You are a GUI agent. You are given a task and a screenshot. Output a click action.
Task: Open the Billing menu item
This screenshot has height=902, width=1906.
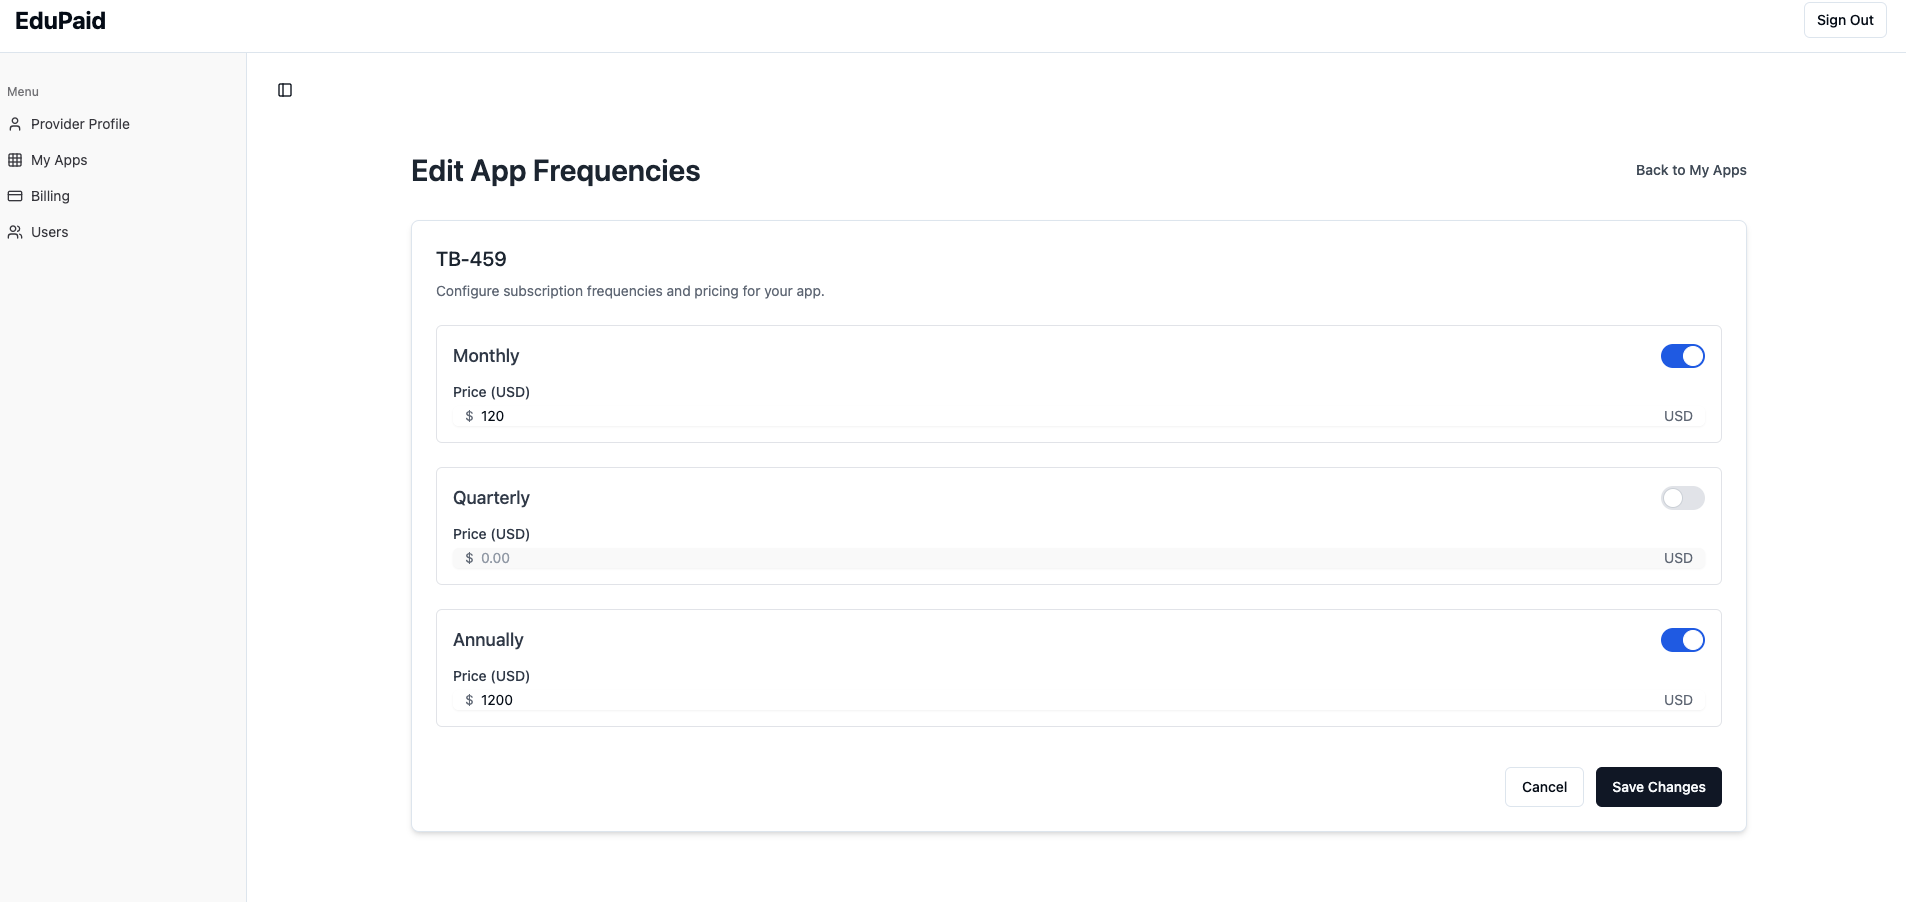tap(50, 196)
